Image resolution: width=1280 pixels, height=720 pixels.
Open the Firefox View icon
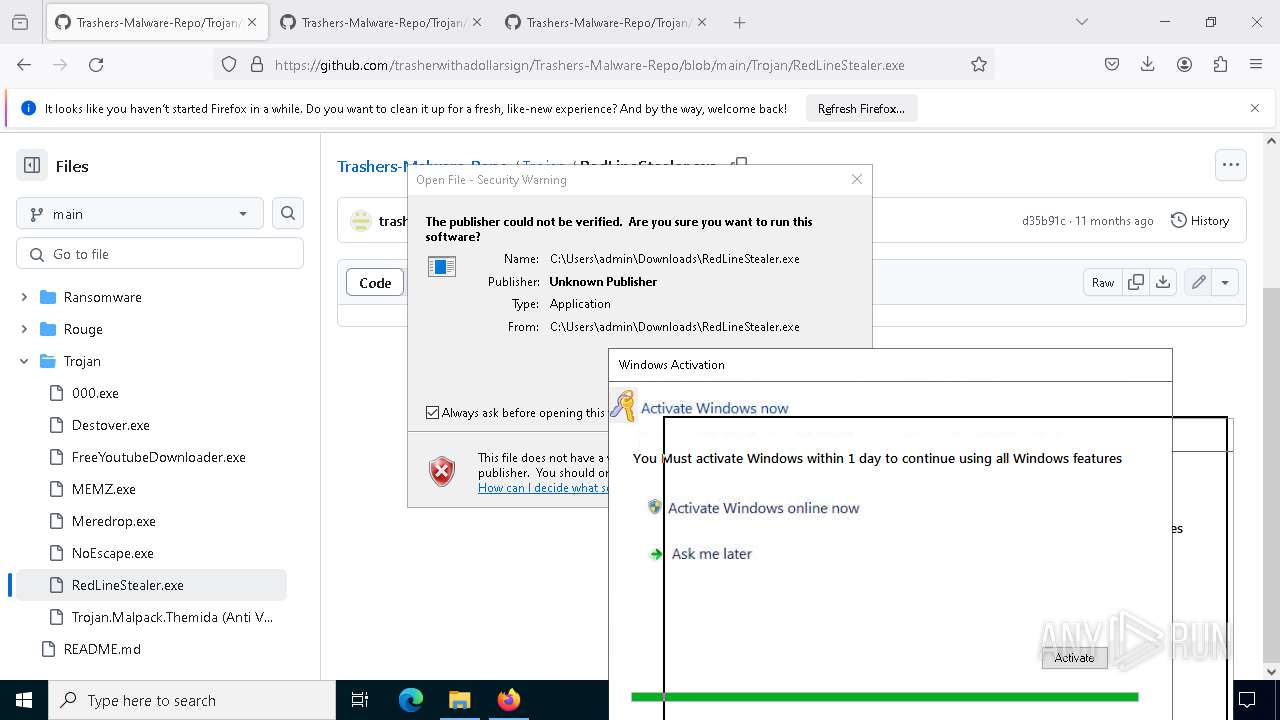pyautogui.click(x=20, y=22)
